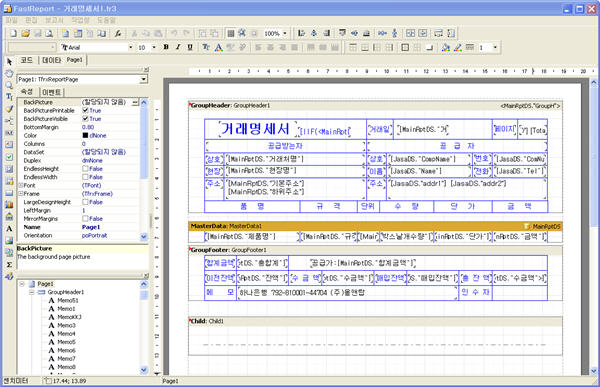Screen dimensions: 600x387
Task: Toggle Bold text formatting
Action: [166, 47]
